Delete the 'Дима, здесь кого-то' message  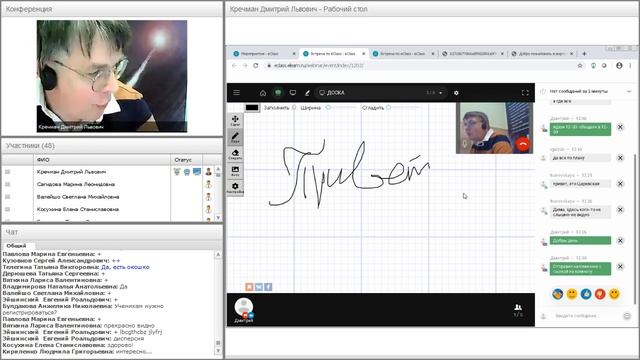click(620, 210)
